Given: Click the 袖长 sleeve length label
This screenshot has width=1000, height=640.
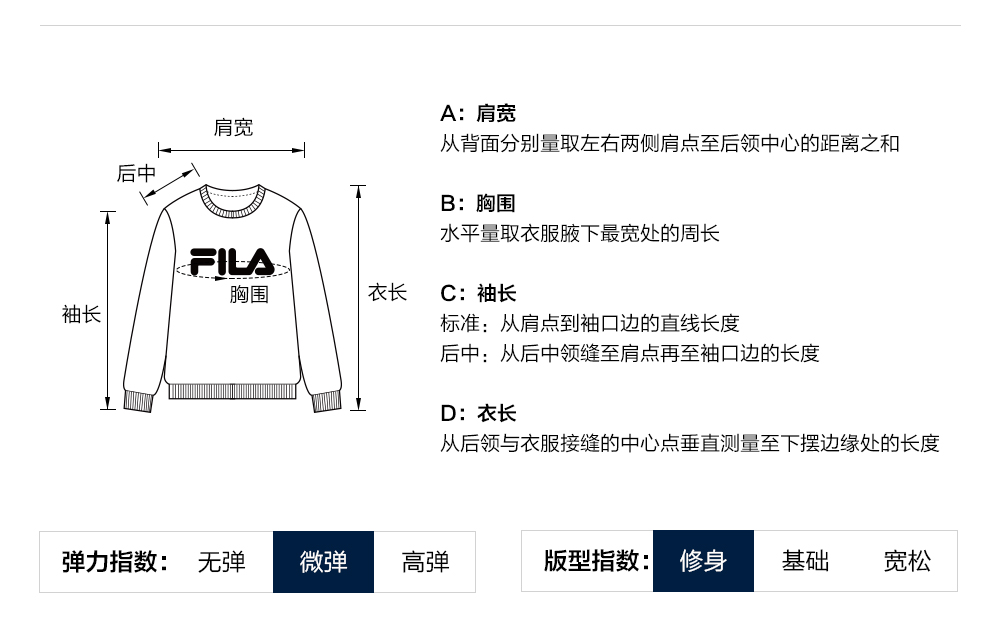Looking at the screenshot, I should tap(81, 314).
